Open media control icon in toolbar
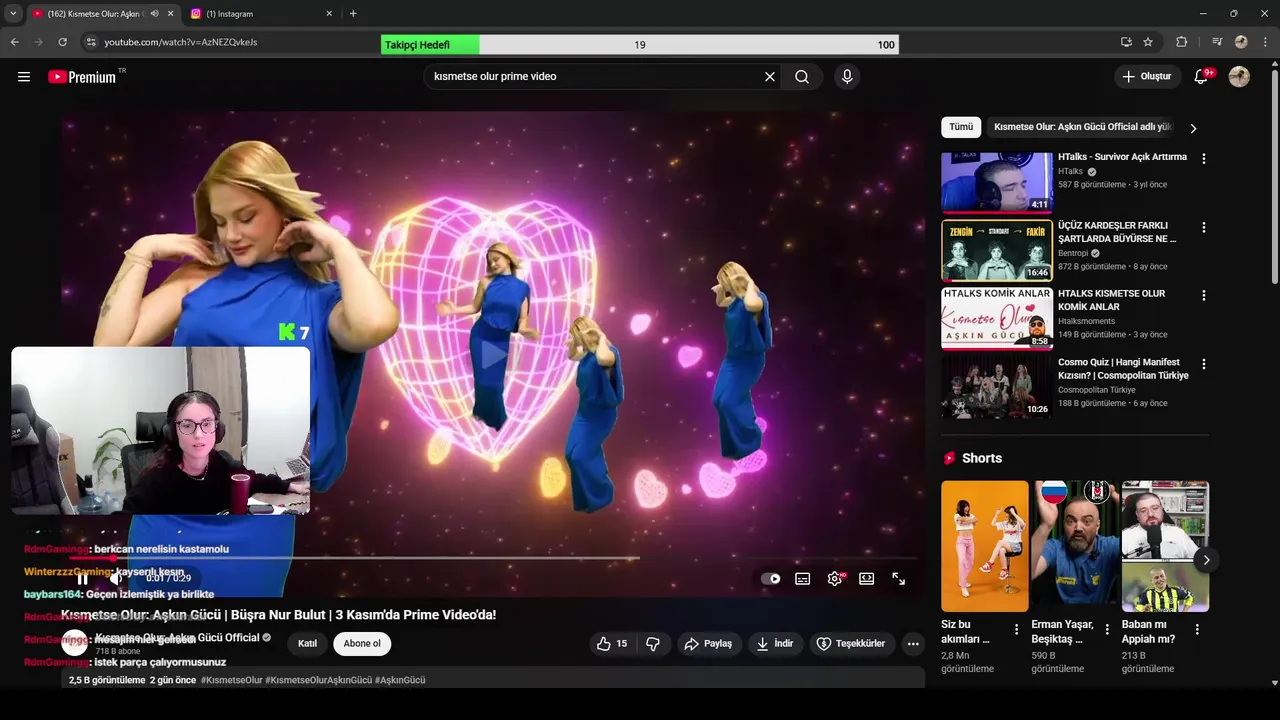This screenshot has width=1280, height=720. (x=1217, y=42)
